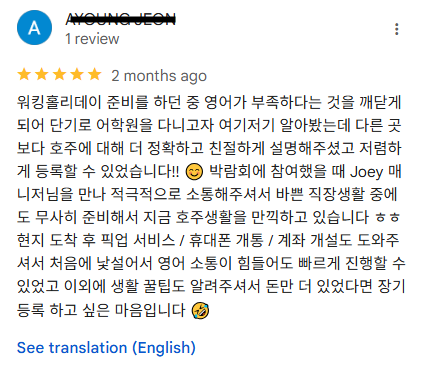Click the fifth gold rating star
Viewport: 422px width, 369px height.
point(95,74)
